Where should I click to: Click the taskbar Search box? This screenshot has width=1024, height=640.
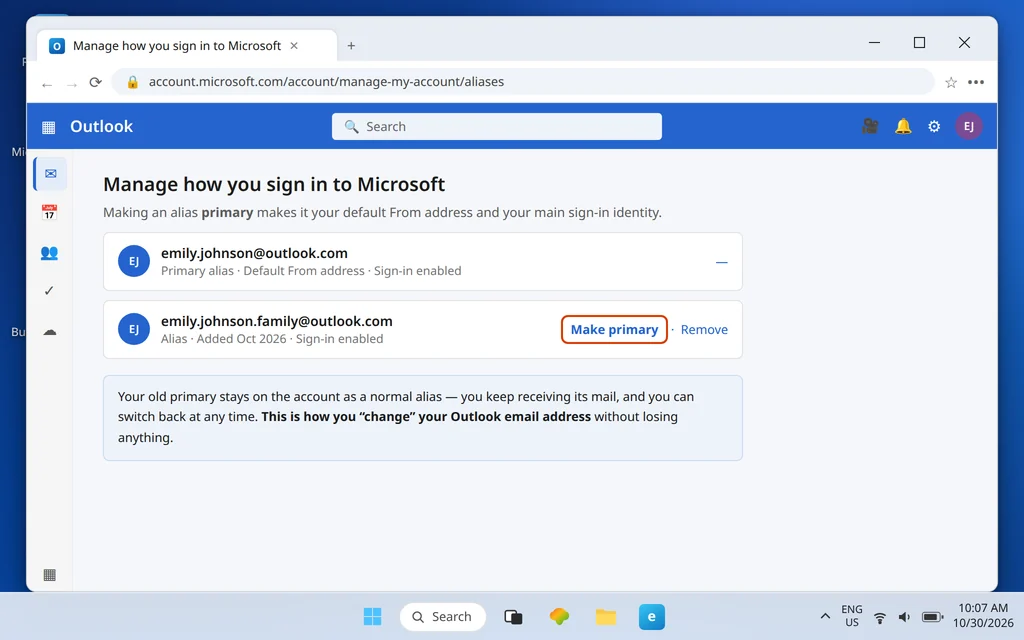click(443, 616)
